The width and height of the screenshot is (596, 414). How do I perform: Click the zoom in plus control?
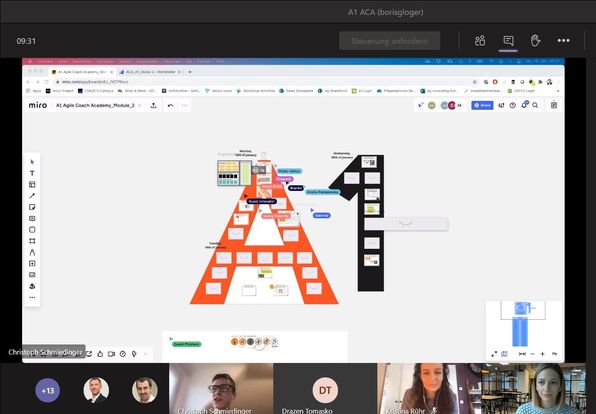[x=542, y=354]
